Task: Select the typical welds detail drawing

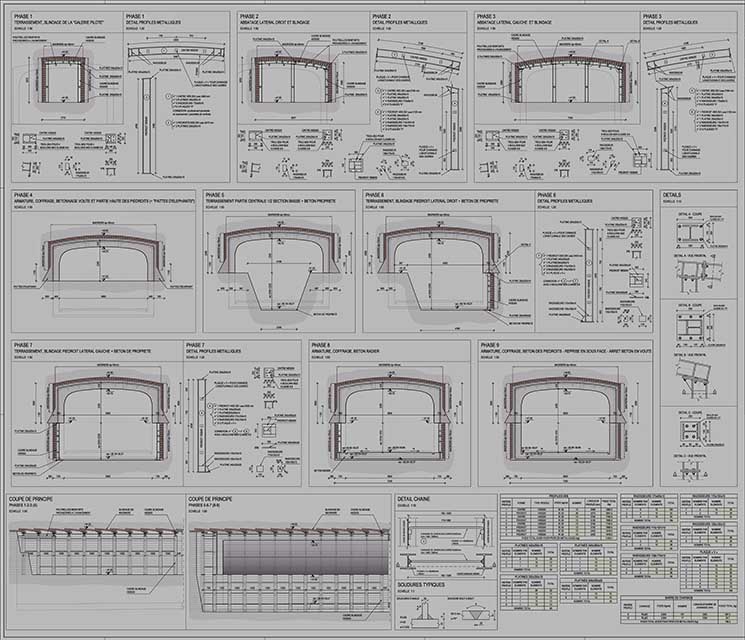Action: (446, 613)
